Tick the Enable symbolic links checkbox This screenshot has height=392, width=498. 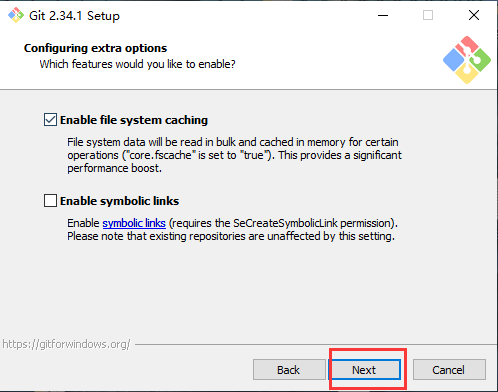click(50, 201)
